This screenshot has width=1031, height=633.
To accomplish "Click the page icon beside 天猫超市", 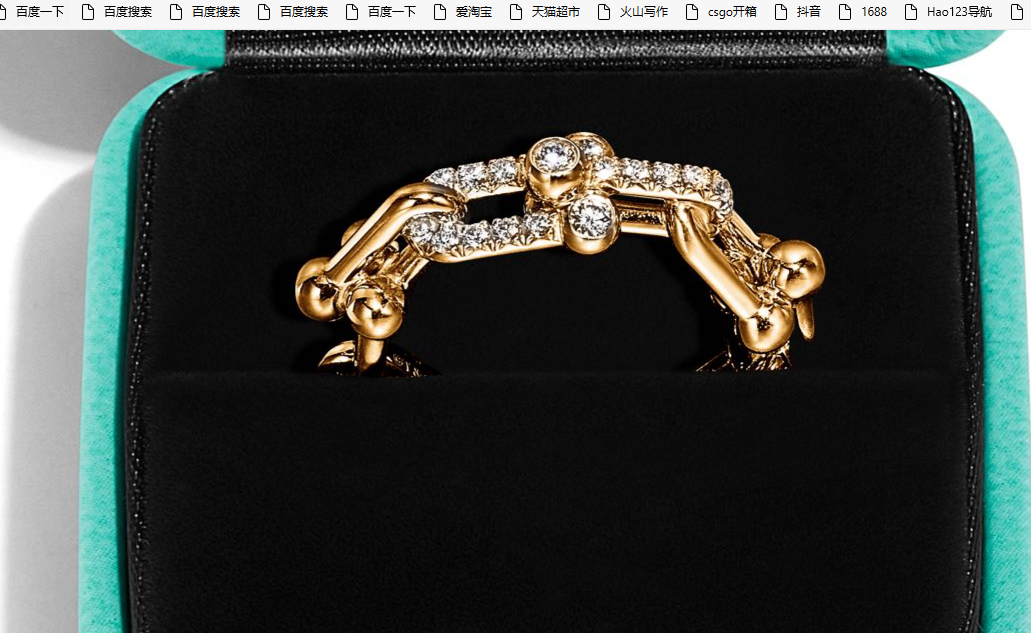I will [x=516, y=12].
